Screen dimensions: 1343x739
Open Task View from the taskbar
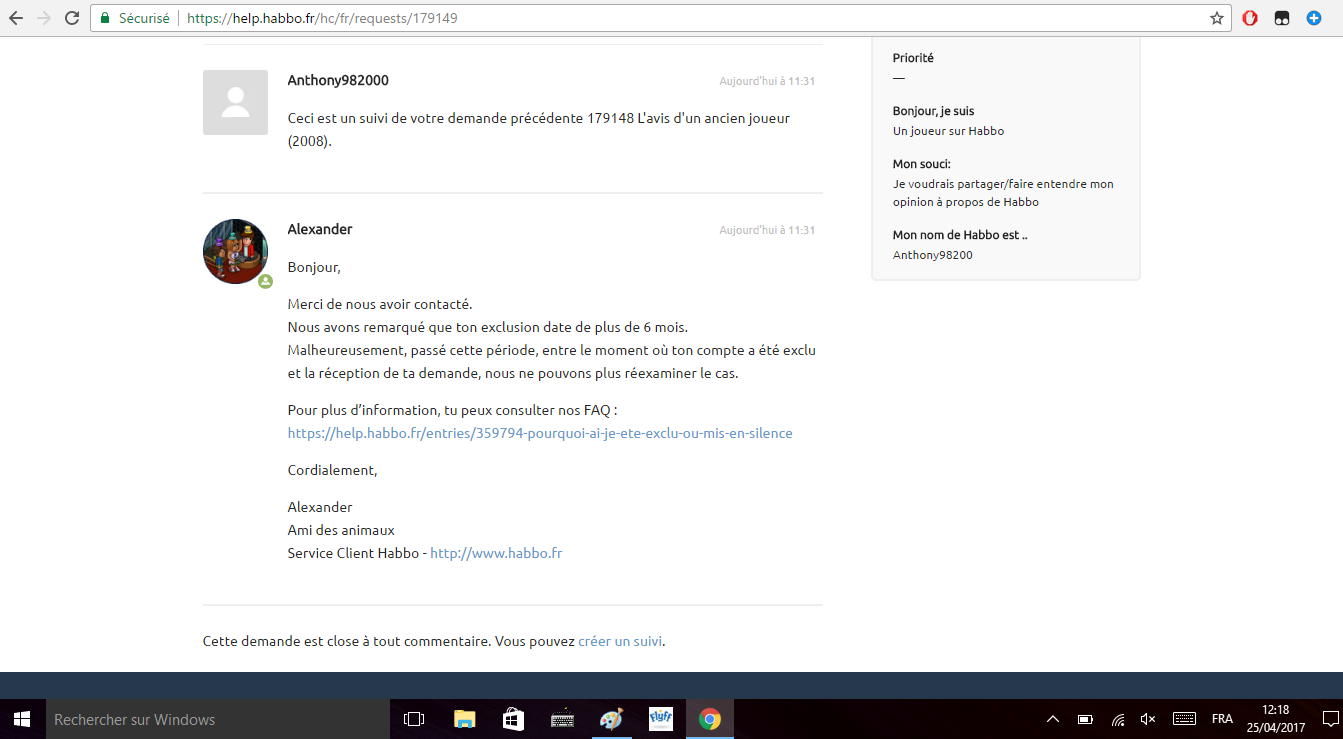click(414, 719)
